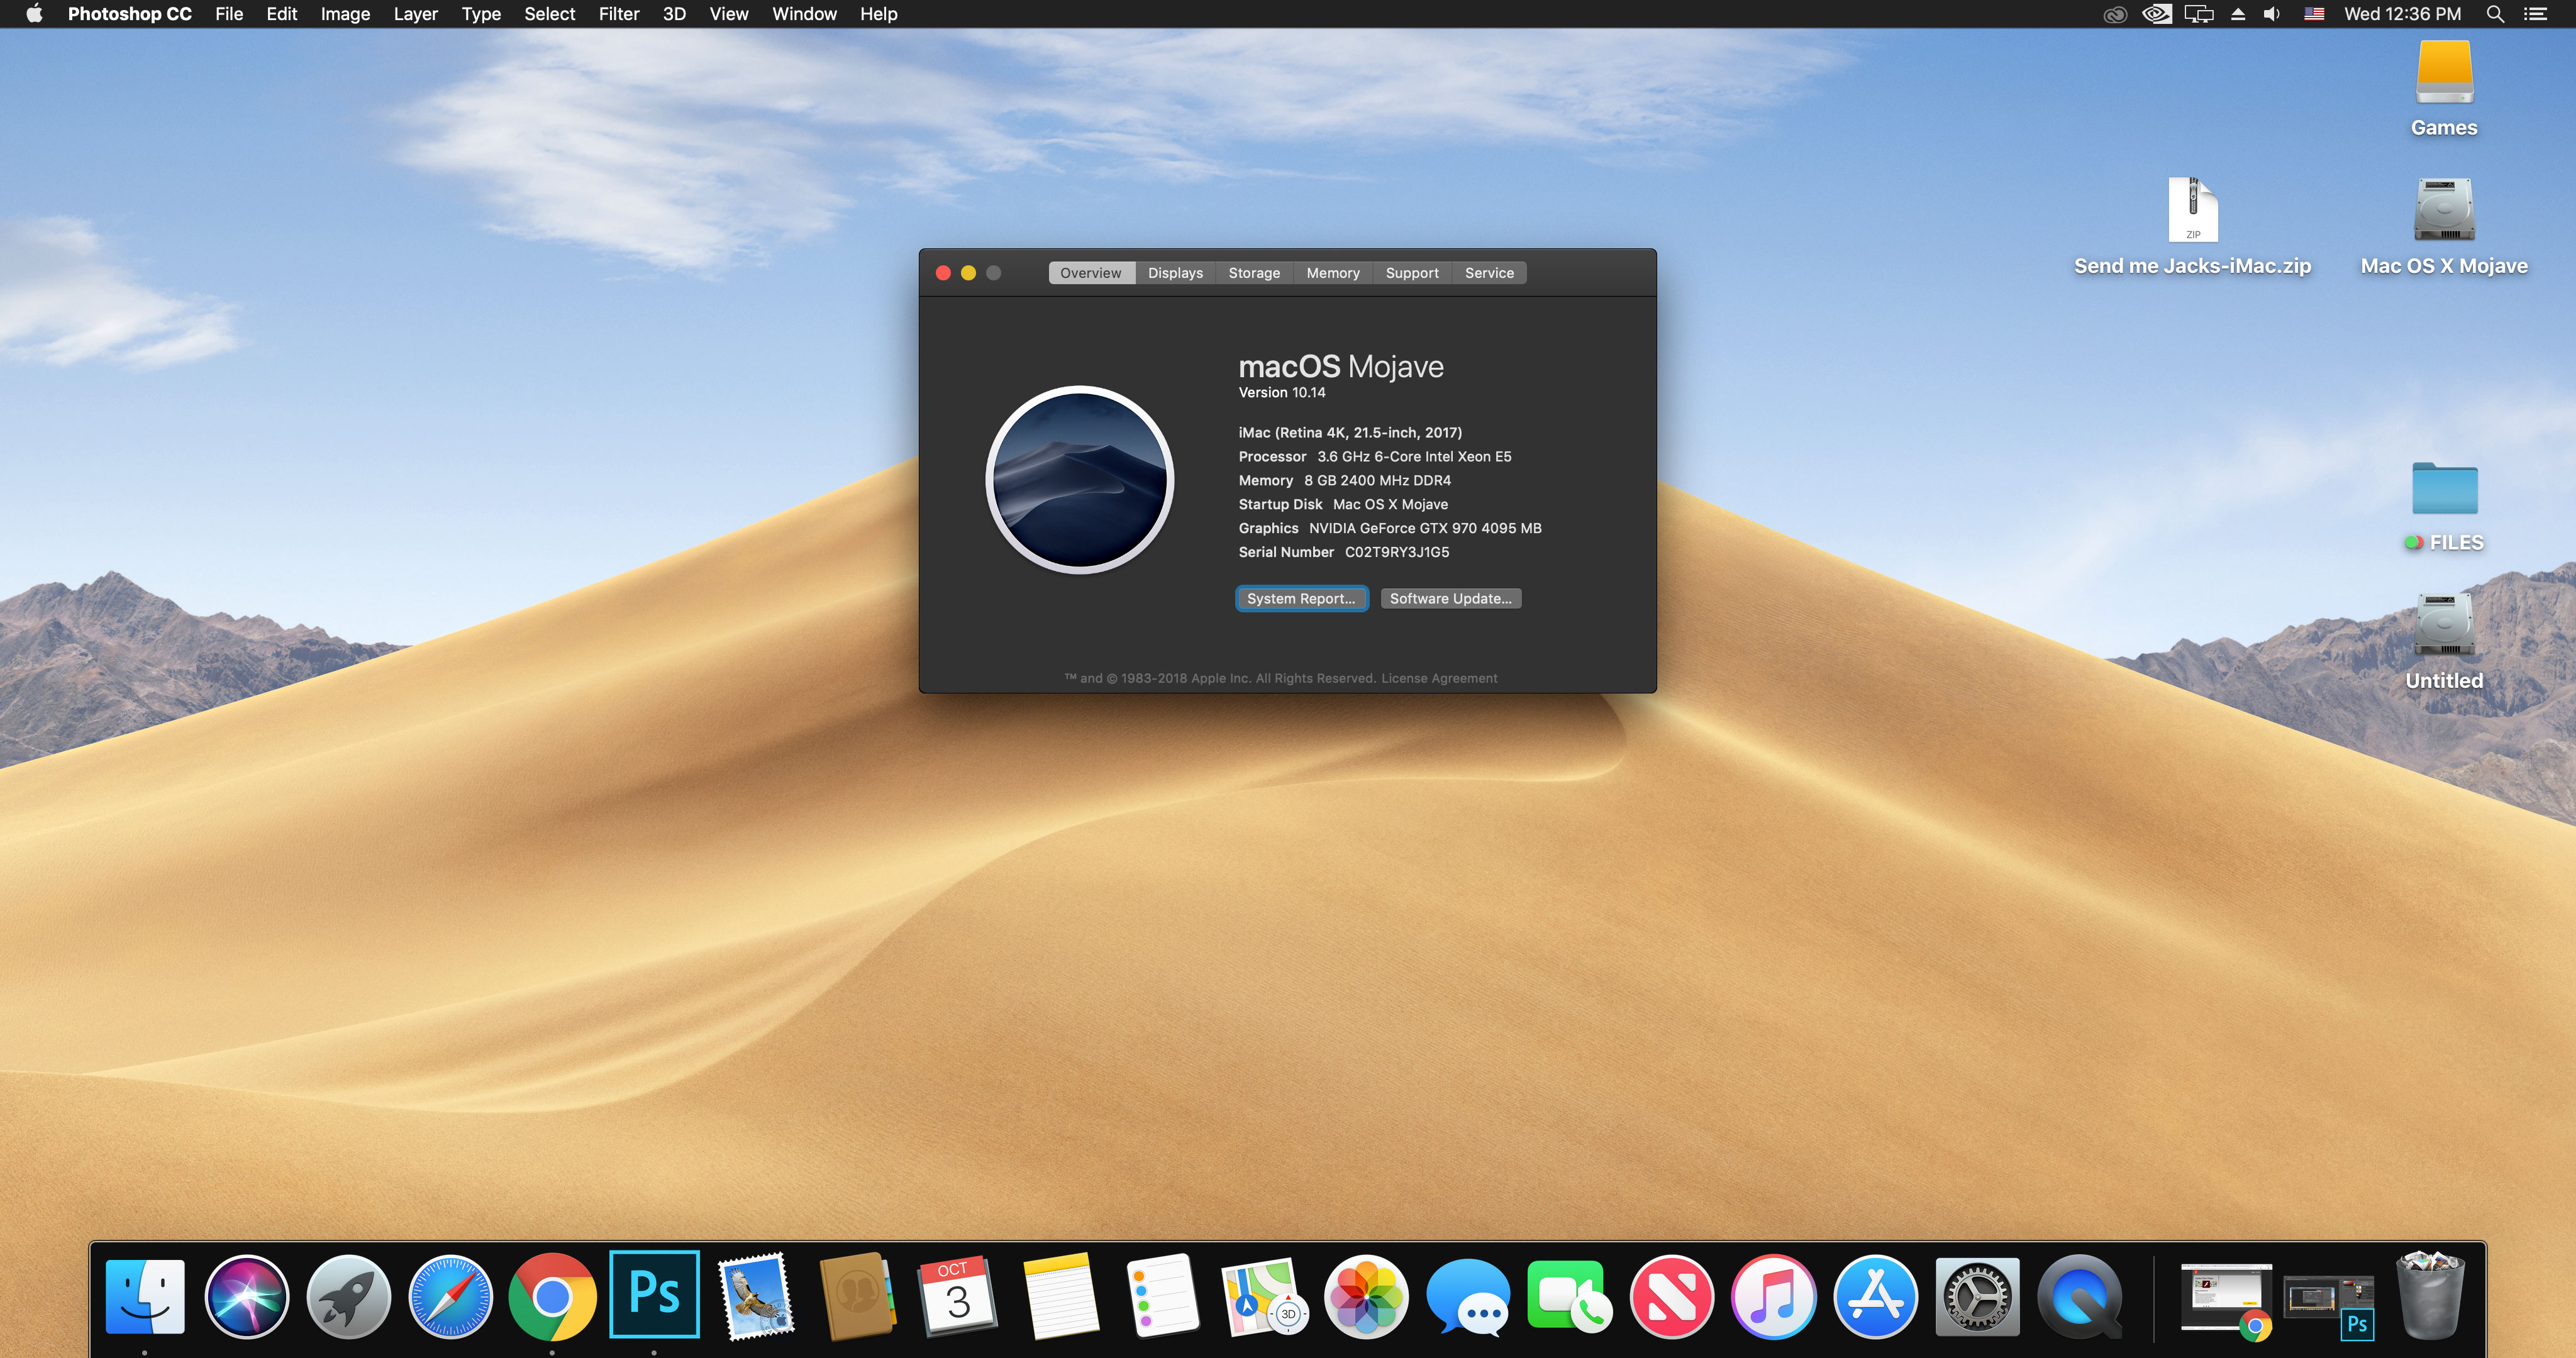Screen dimensions: 2576x1358
Task: Switch to the Displays tab
Action: [1175, 273]
